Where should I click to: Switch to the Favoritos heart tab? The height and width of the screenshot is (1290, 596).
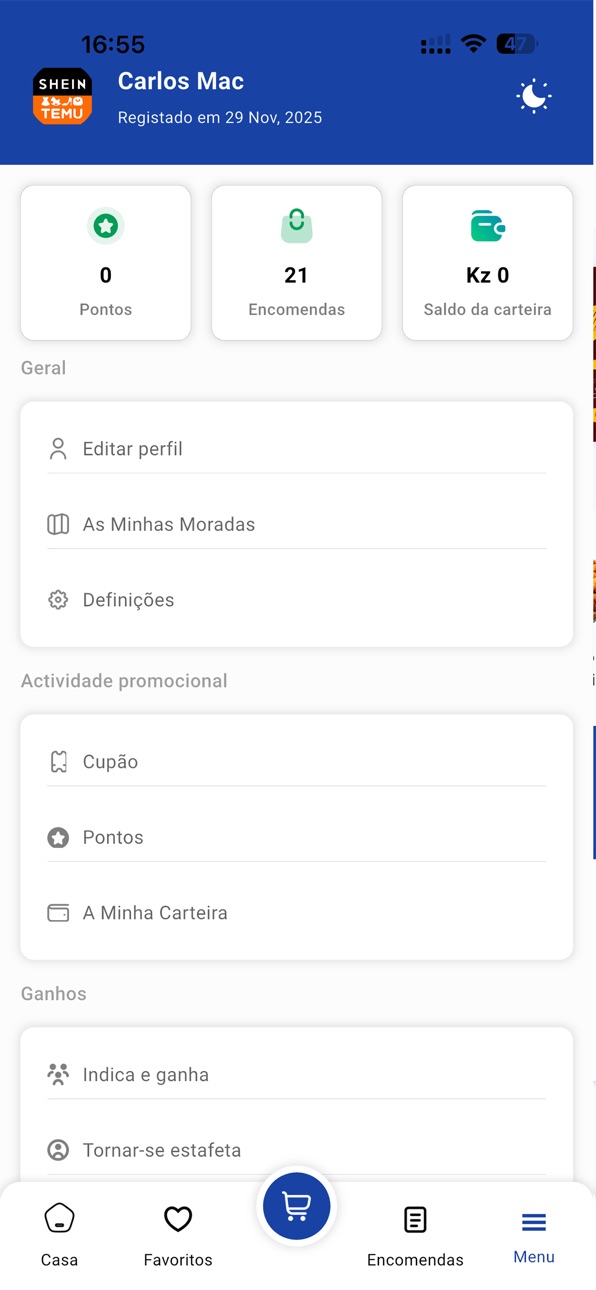point(178,1235)
